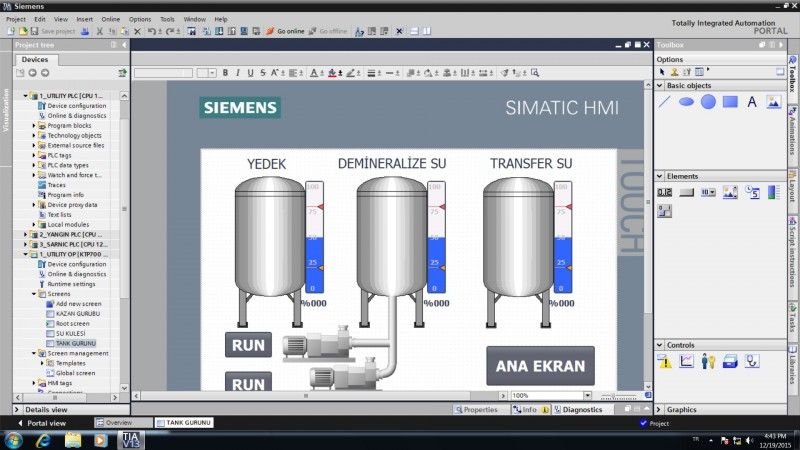The height and width of the screenshot is (450, 800).
Task: Select the Graphic view object
Action: (773, 102)
